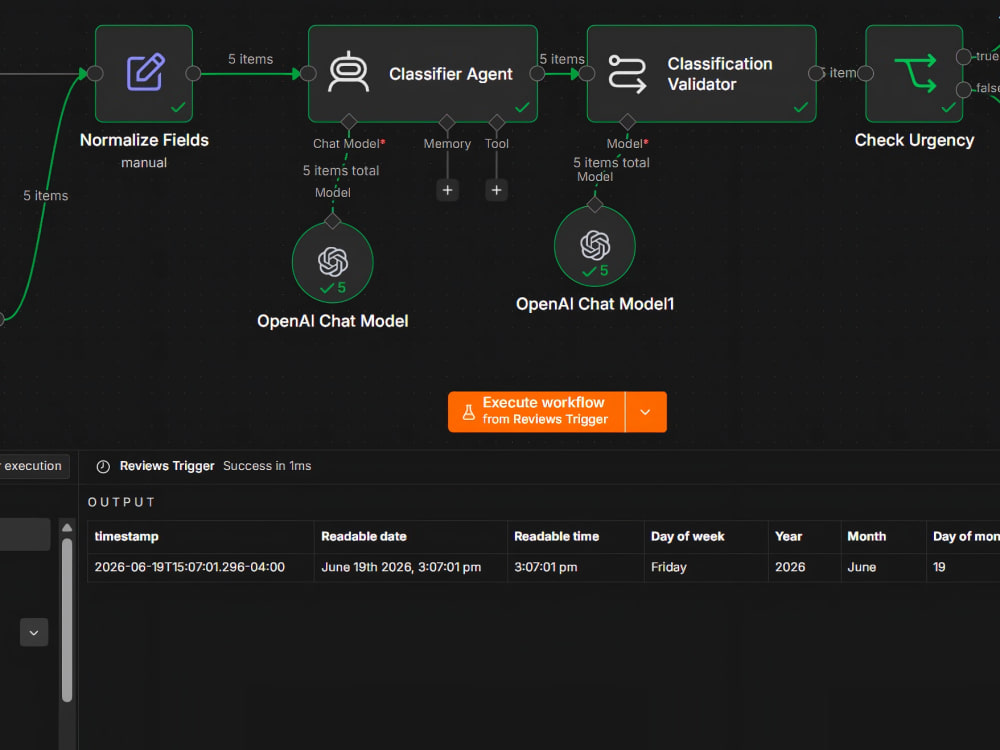Click the timestamp column header

coord(200,537)
